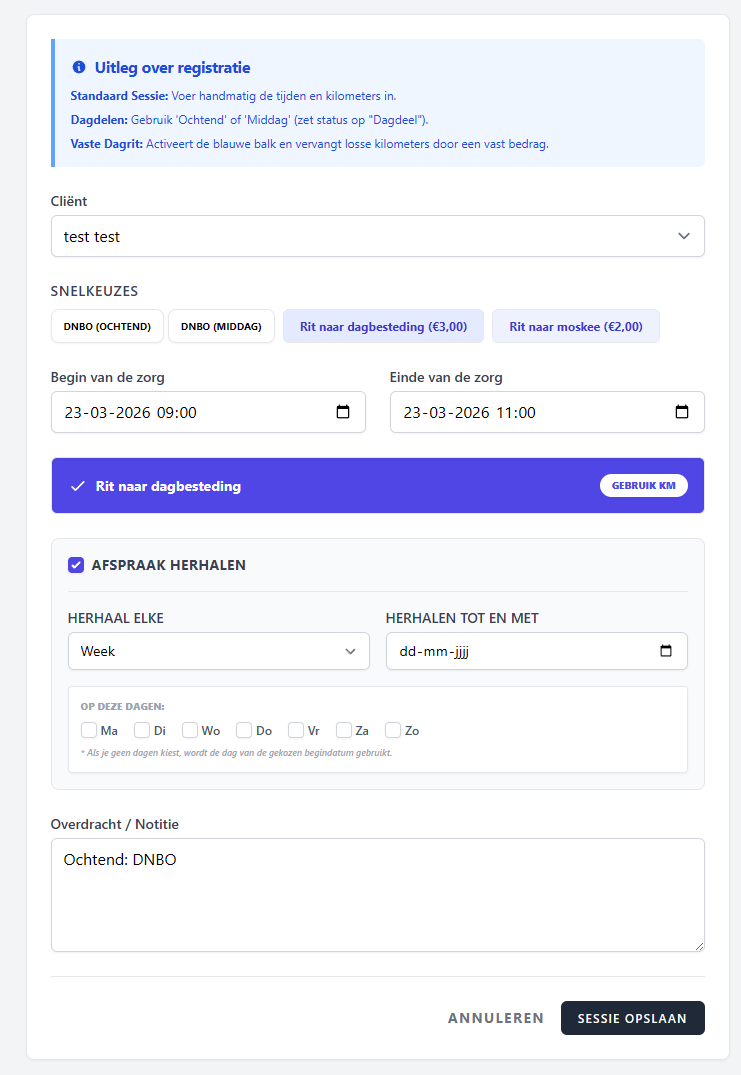Enable the Wo weekday checkbox

pos(190,730)
